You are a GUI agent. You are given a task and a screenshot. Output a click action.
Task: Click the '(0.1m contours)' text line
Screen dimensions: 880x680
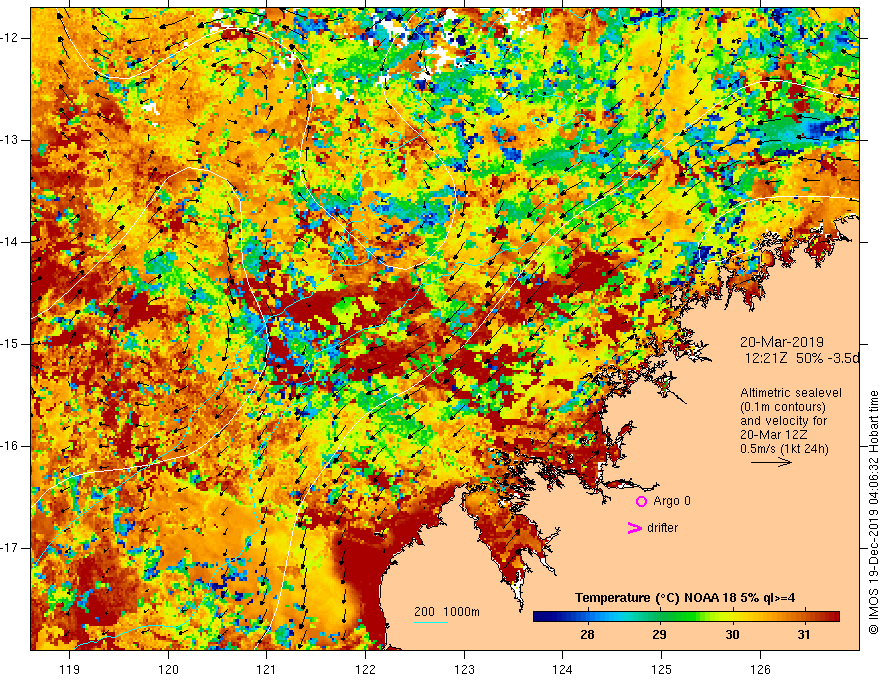[x=783, y=407]
